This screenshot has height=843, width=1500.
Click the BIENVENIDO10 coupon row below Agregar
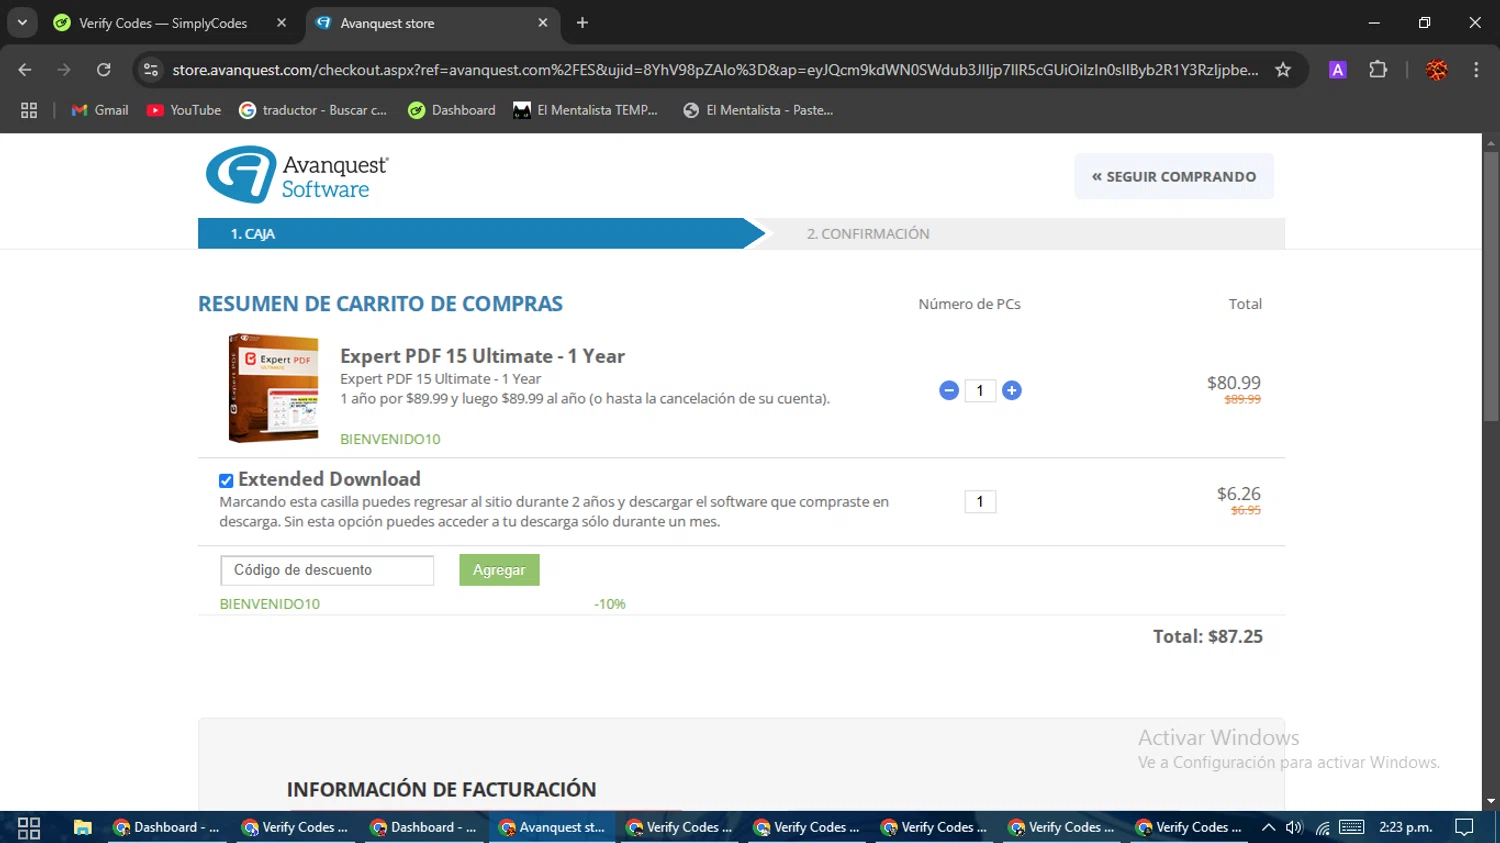270,604
